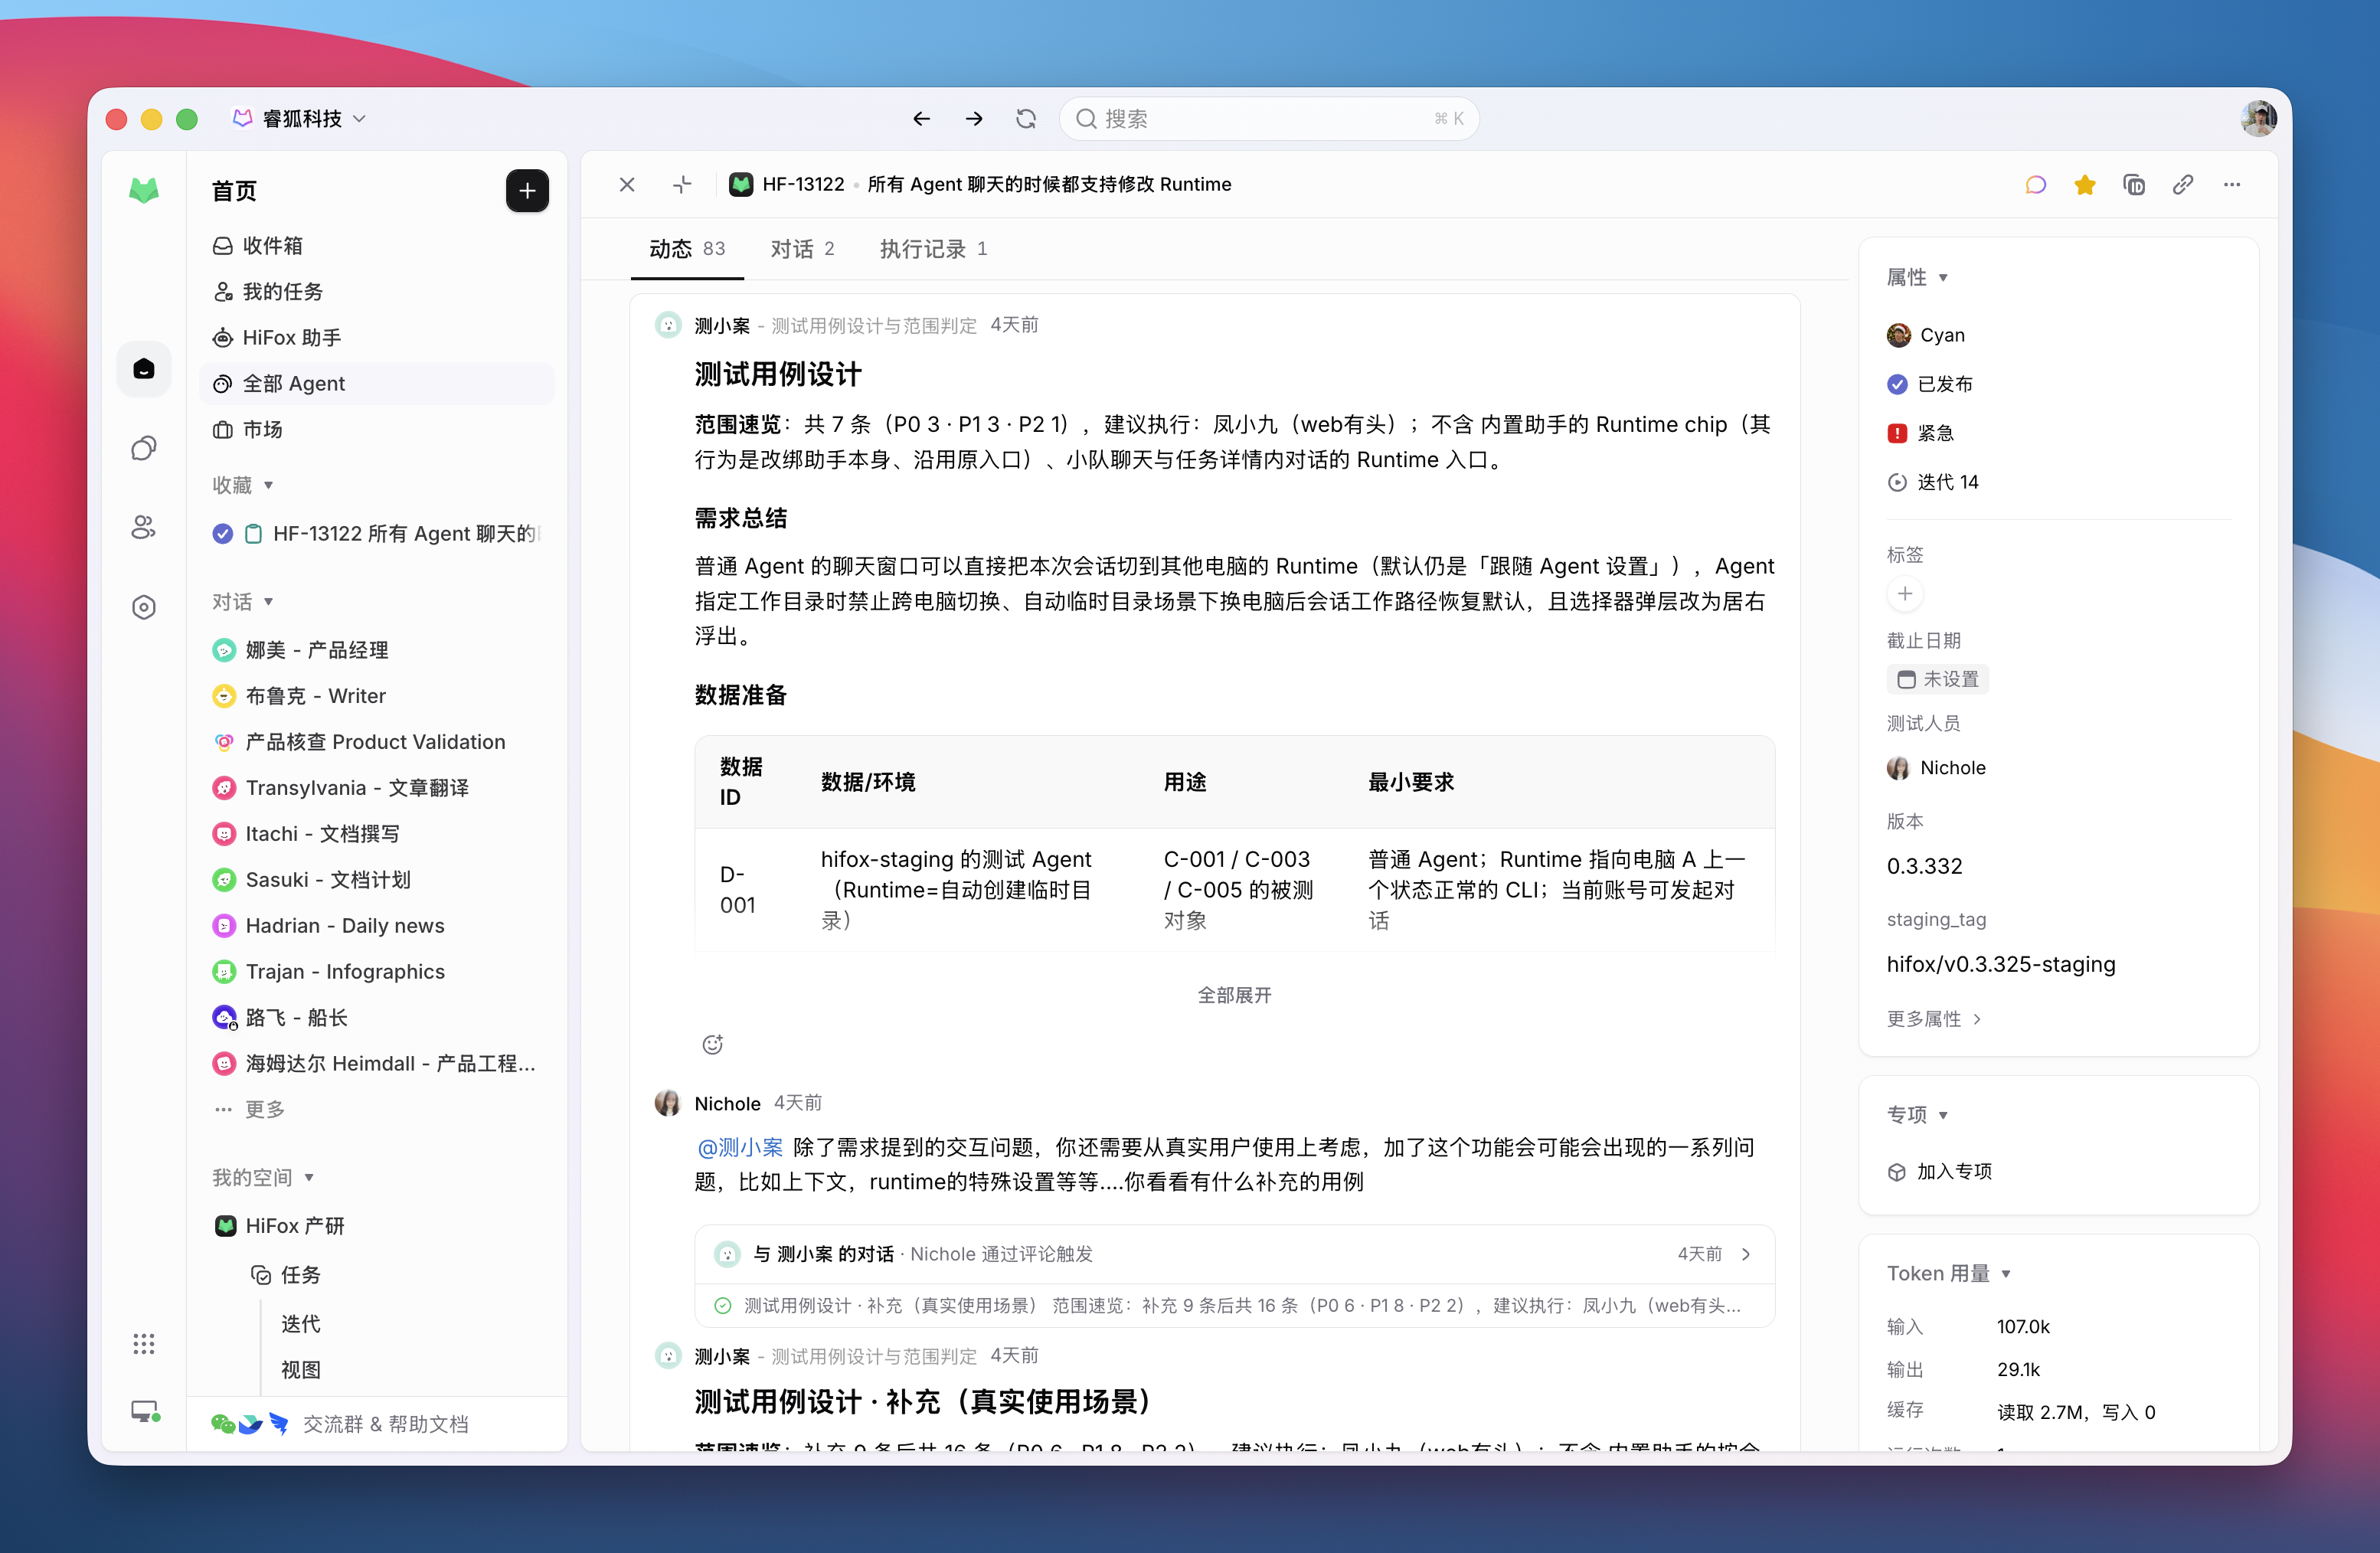Open the comment bubble icon in header
Viewport: 2380px width, 1553px height.
click(x=2035, y=185)
